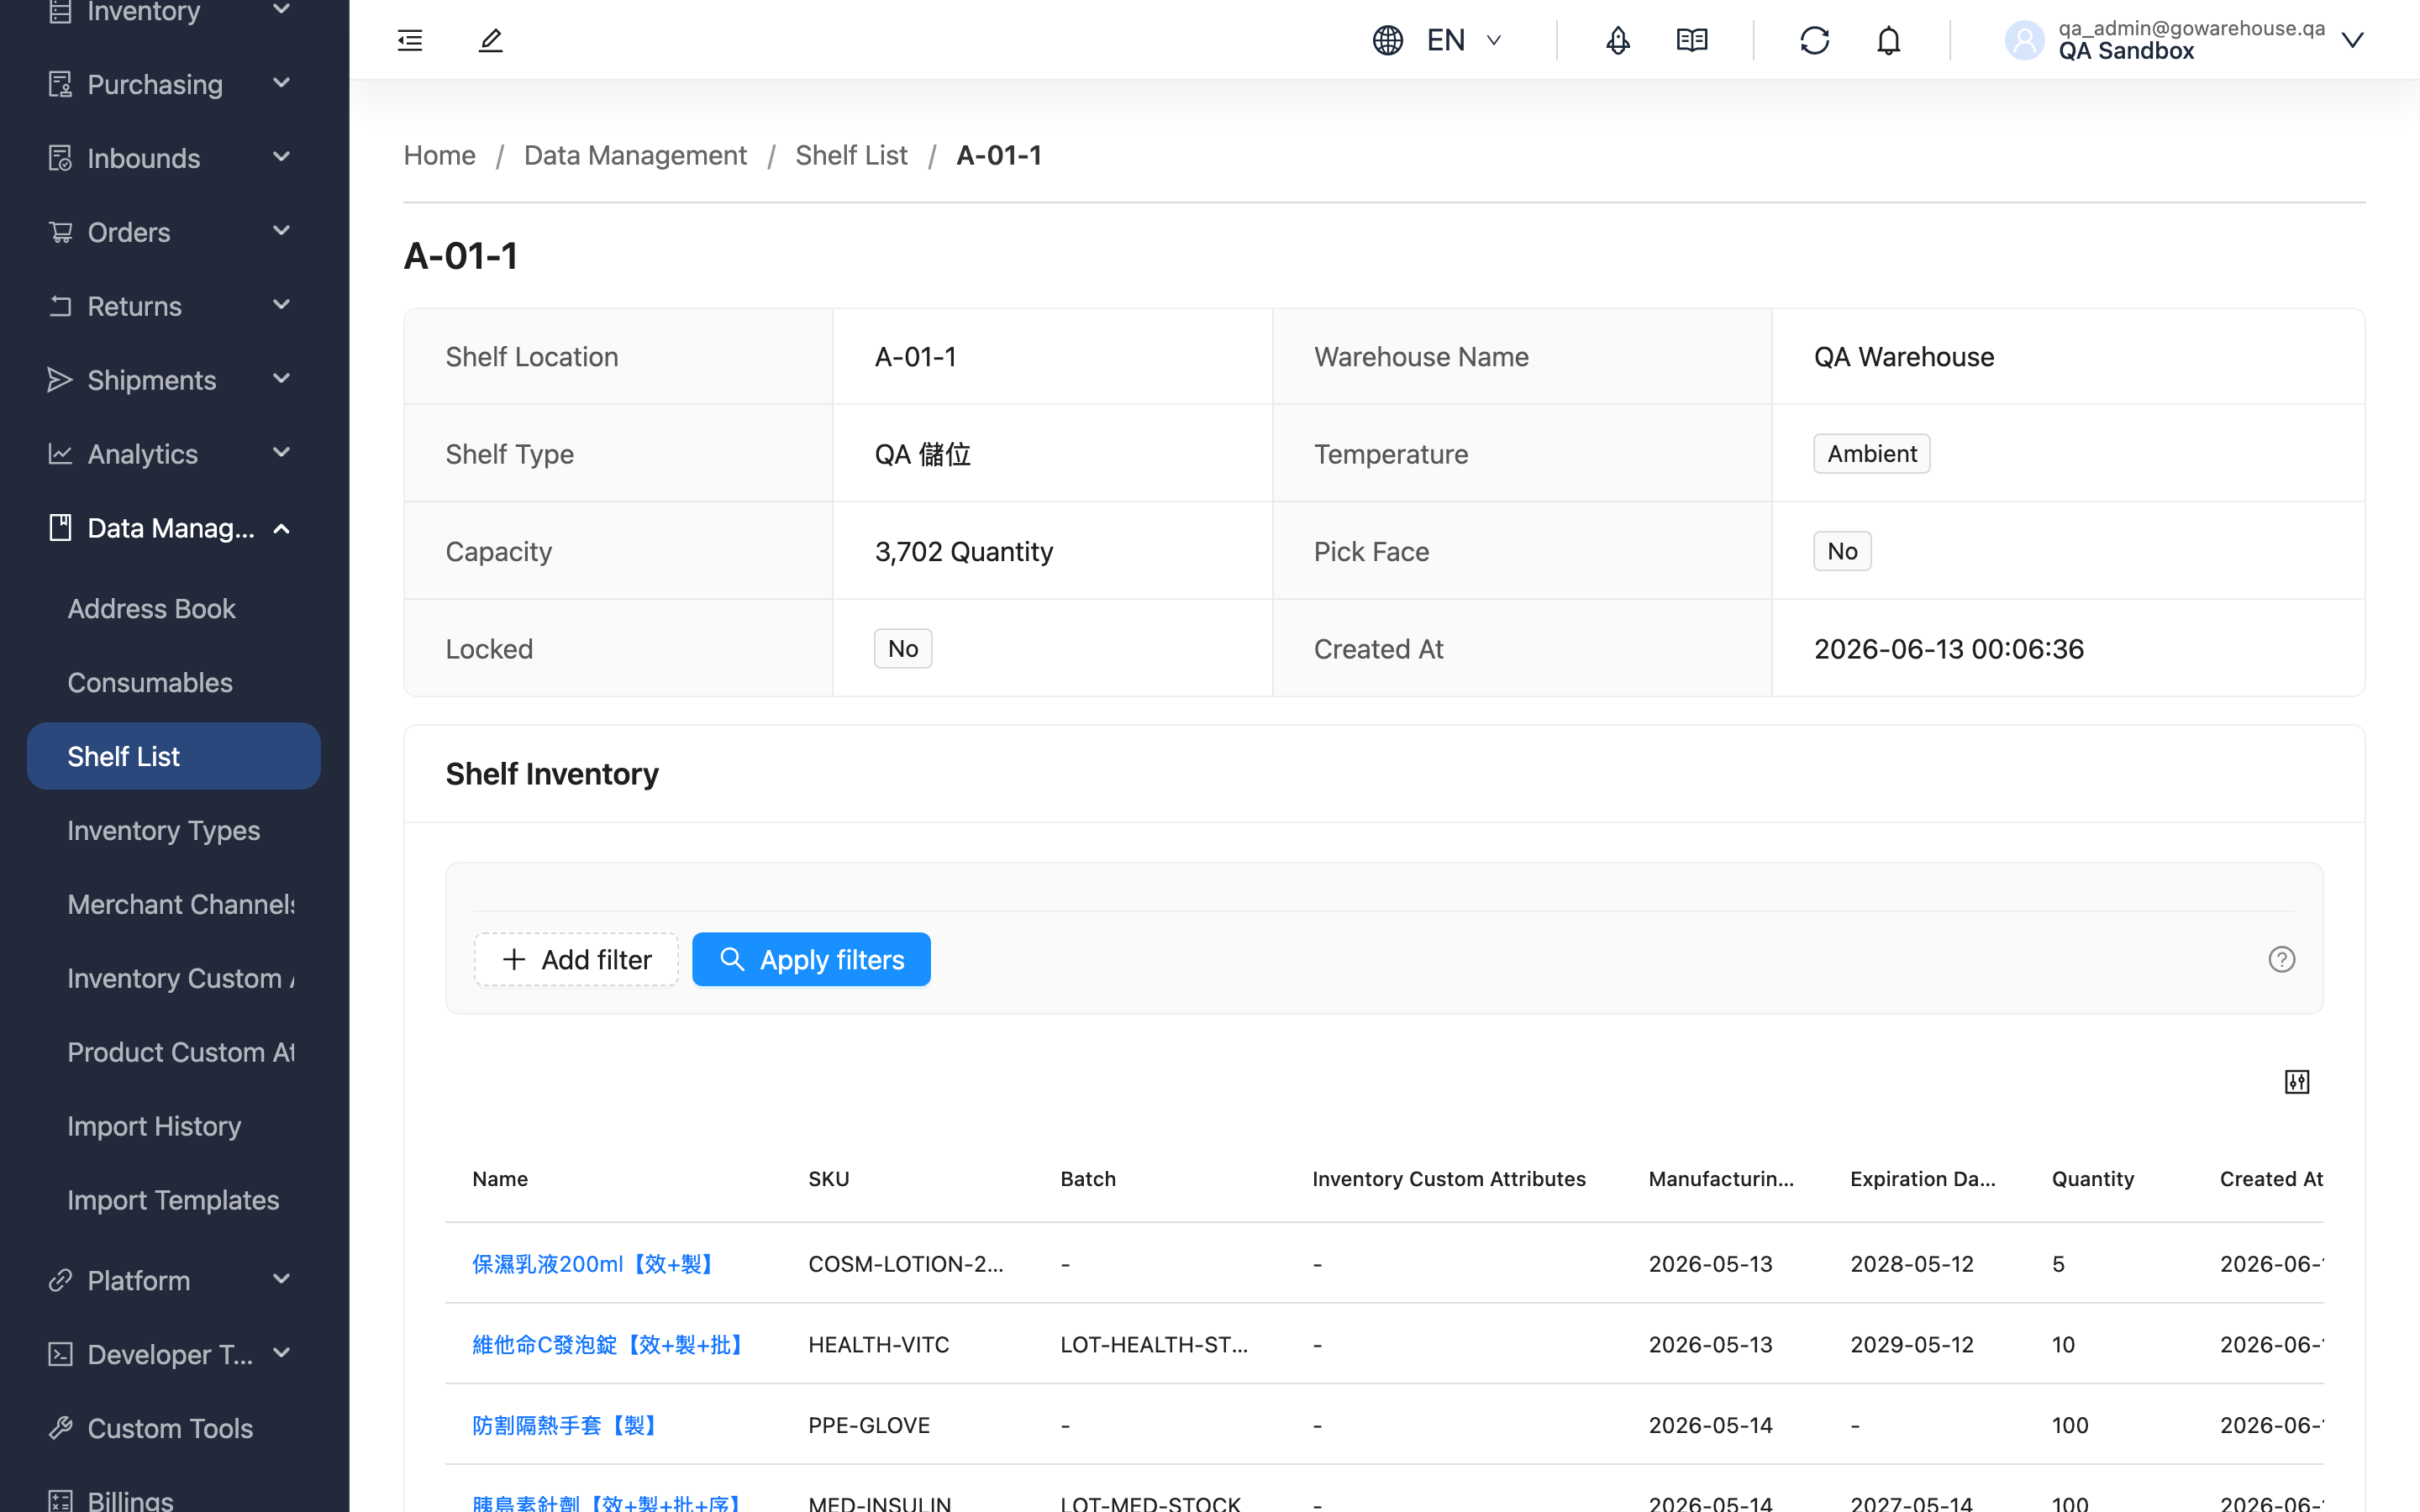2420x1512 pixels.
Task: Click the Platform link icon
Action: [x=60, y=1280]
